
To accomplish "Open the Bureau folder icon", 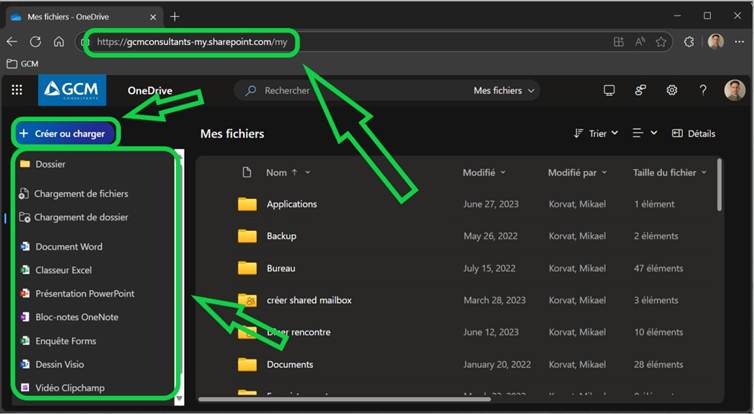I will tap(247, 268).
